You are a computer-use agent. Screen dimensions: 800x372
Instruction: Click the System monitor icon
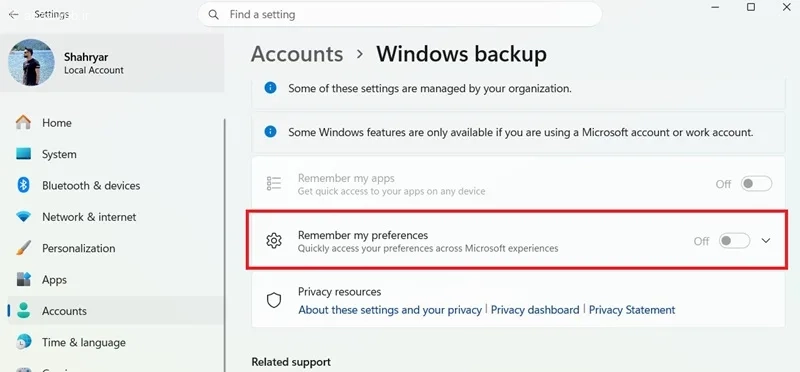click(23, 154)
